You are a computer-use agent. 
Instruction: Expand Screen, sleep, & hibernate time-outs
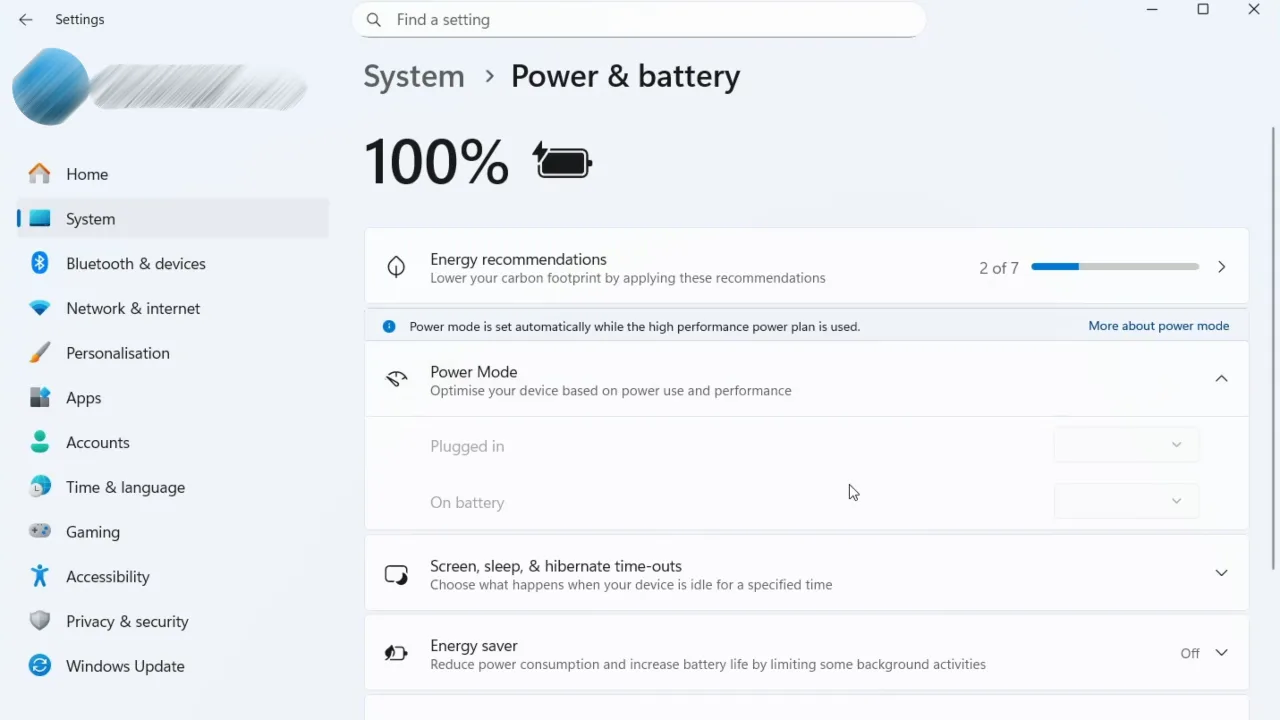(1221, 573)
